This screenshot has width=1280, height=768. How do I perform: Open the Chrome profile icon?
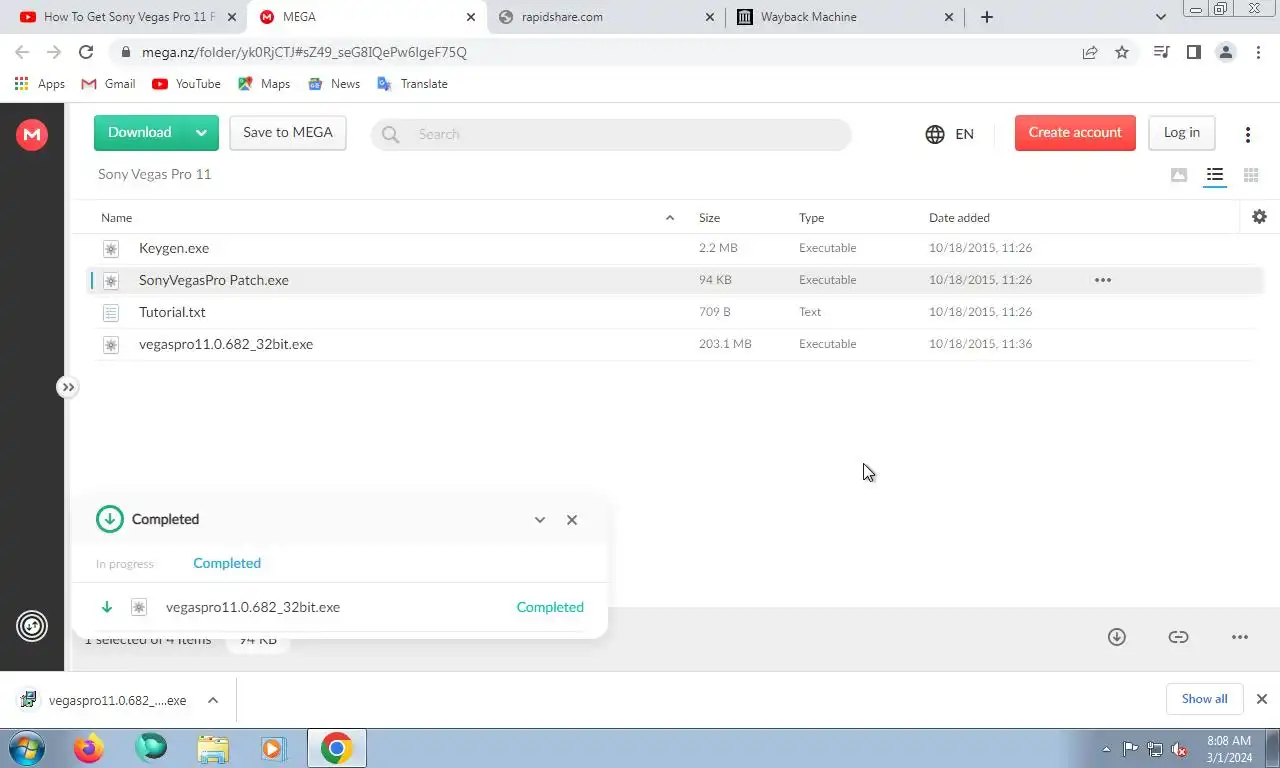tap(1226, 52)
